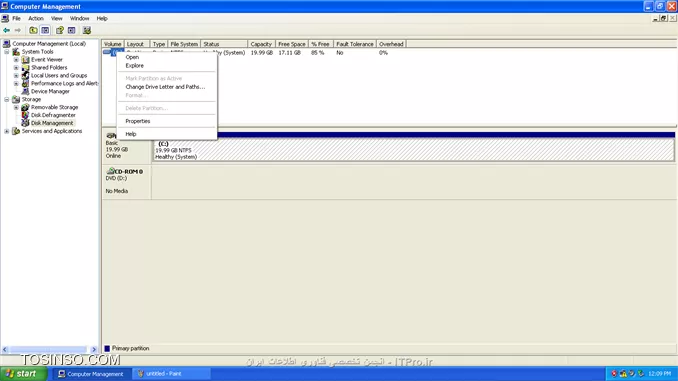
Task: Collapse the Storage tree node
Action: click(x=6, y=99)
